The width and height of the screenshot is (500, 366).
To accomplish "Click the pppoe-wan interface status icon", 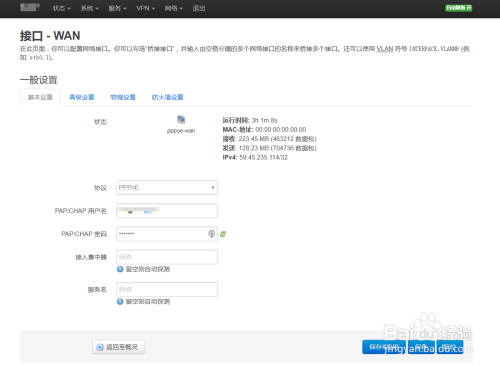I will coord(181,119).
